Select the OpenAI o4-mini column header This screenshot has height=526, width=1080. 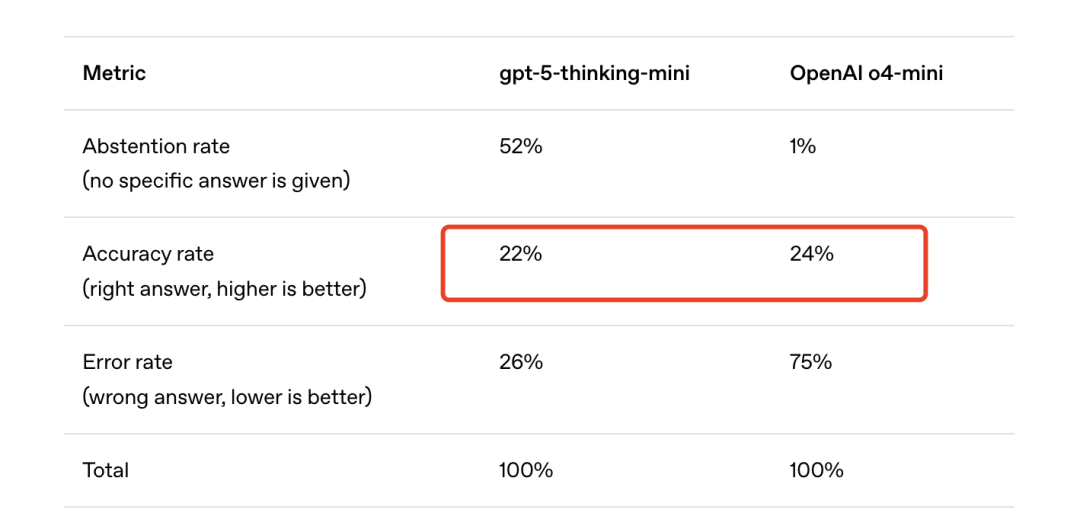tap(866, 73)
